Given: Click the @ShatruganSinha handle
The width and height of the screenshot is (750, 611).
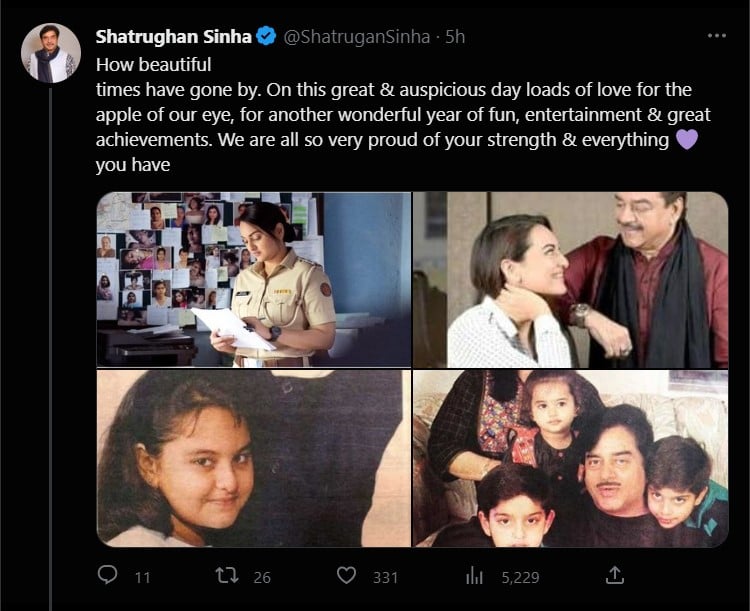Looking at the screenshot, I should [x=356, y=37].
